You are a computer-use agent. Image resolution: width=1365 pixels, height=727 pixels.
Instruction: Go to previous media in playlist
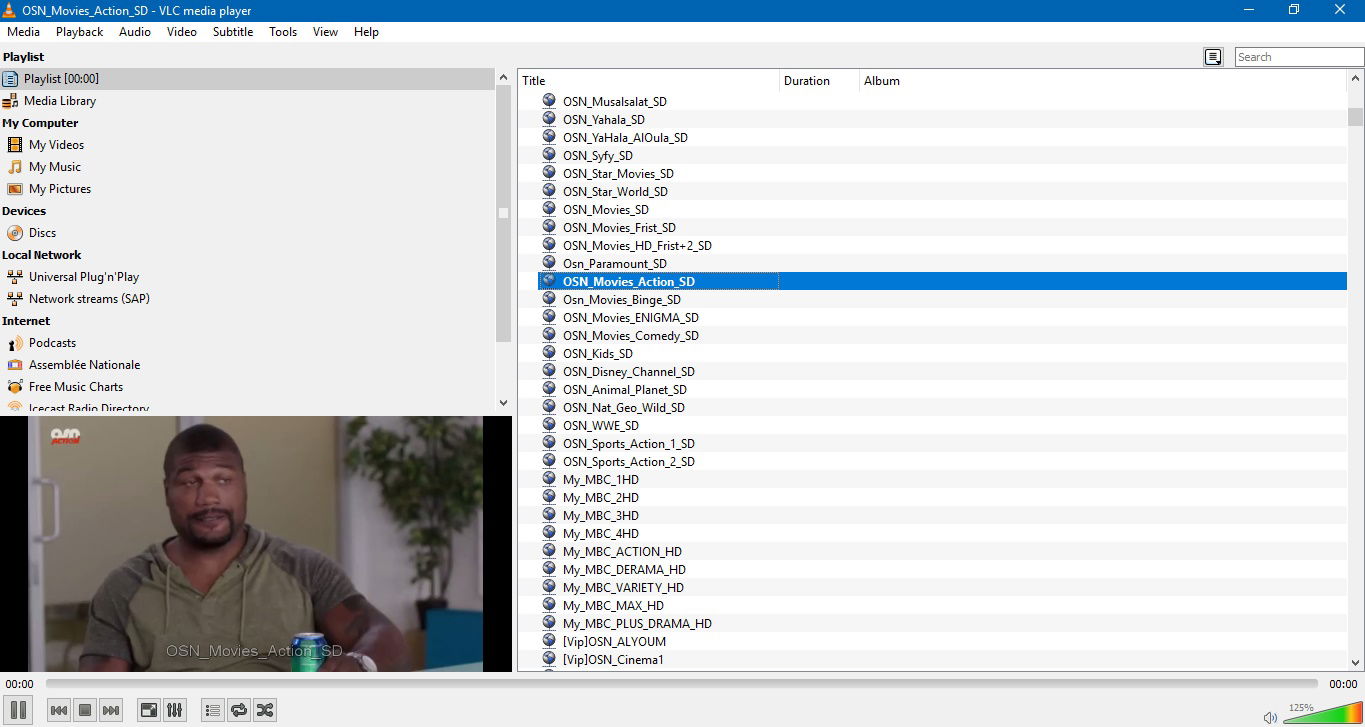point(59,710)
